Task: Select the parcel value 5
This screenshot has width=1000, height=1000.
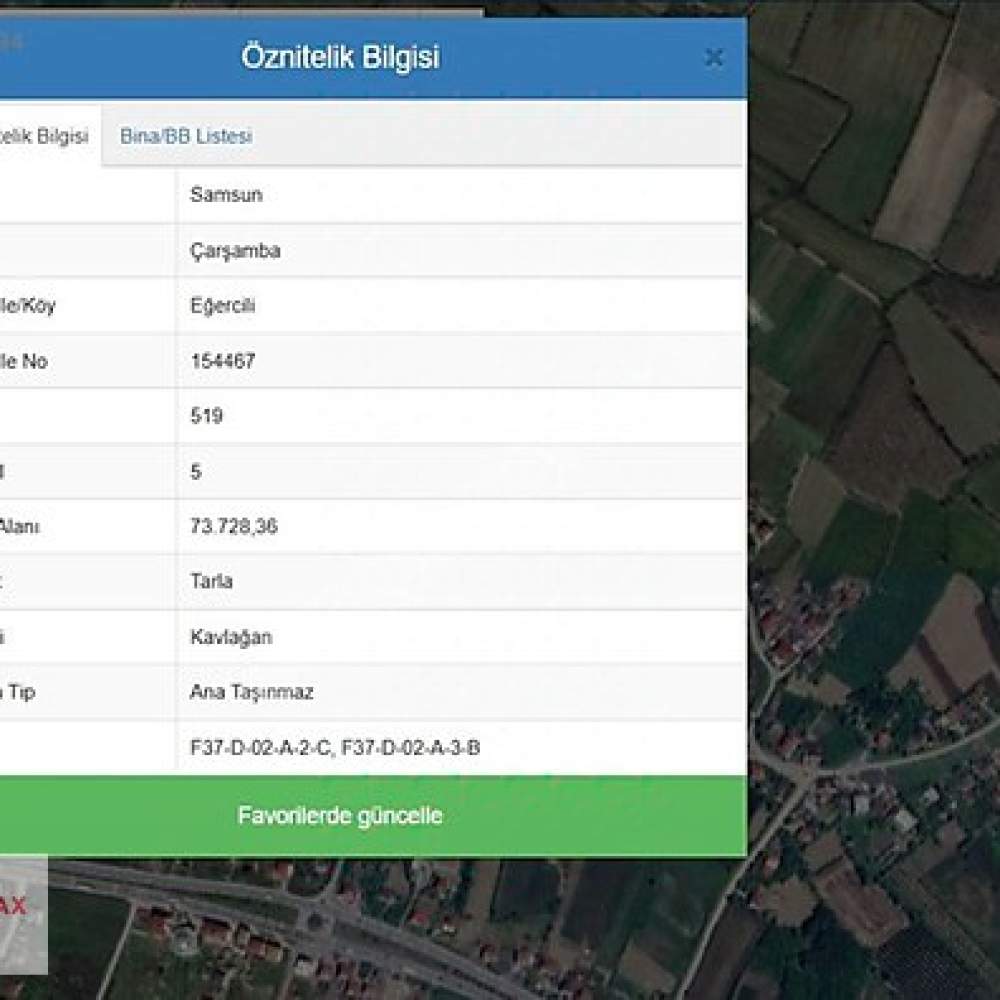Action: click(x=196, y=471)
